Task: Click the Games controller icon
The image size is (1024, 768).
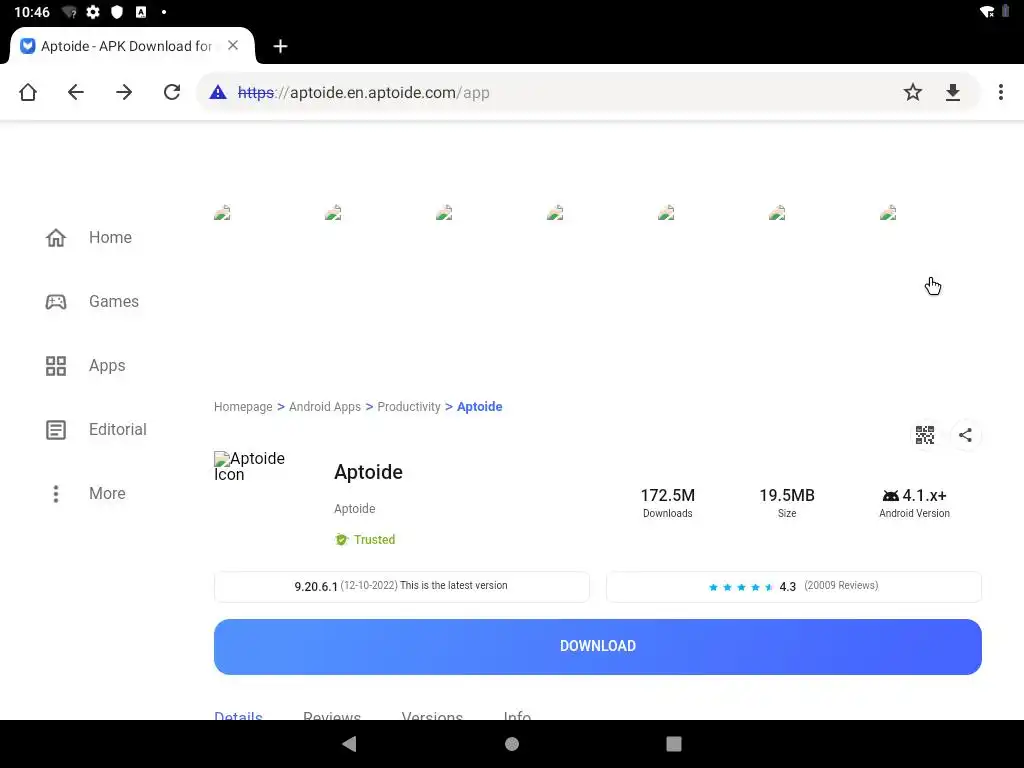Action: tap(56, 301)
